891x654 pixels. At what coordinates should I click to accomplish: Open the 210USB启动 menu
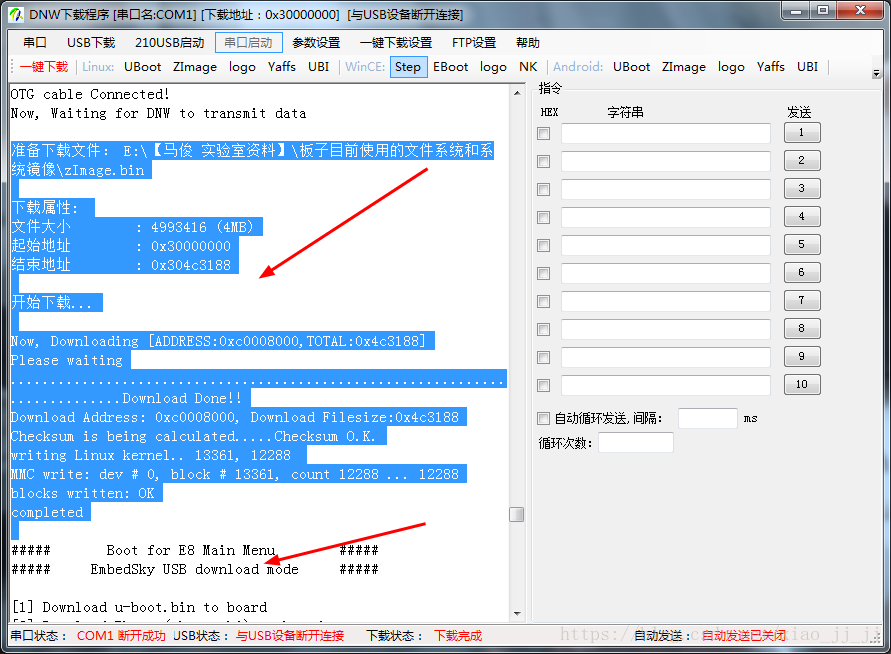point(169,43)
